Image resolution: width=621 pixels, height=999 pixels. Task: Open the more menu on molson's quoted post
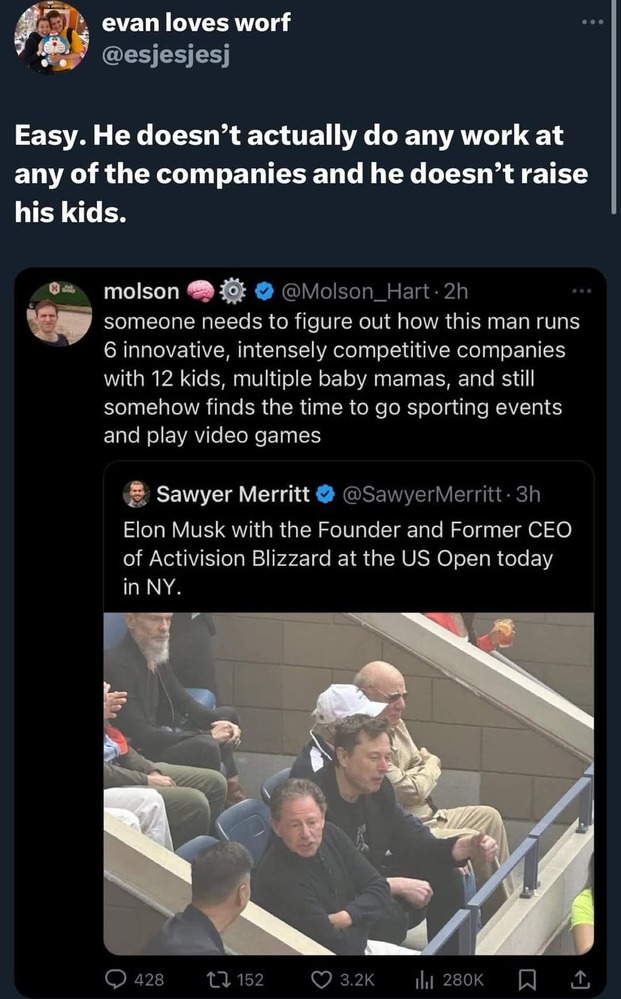pyautogui.click(x=581, y=291)
